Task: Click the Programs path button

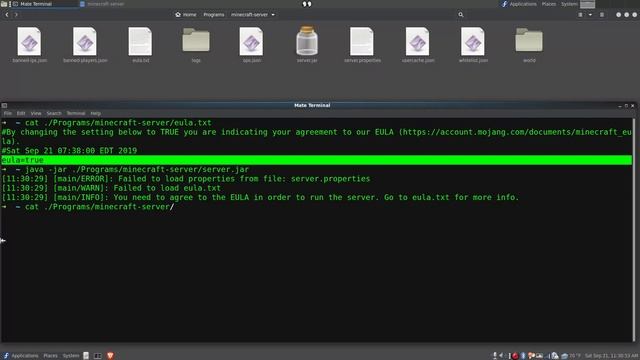Action: click(x=214, y=15)
